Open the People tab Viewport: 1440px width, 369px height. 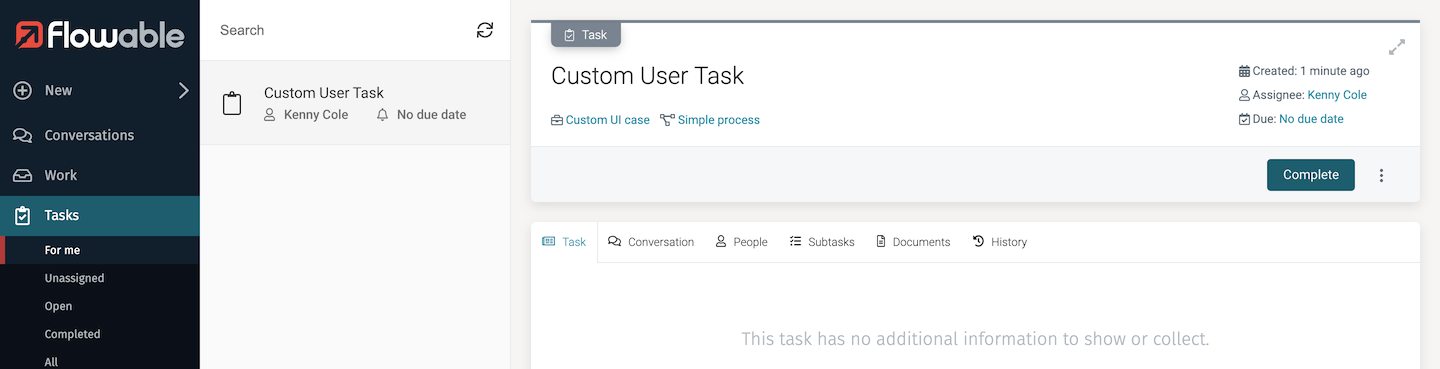741,242
